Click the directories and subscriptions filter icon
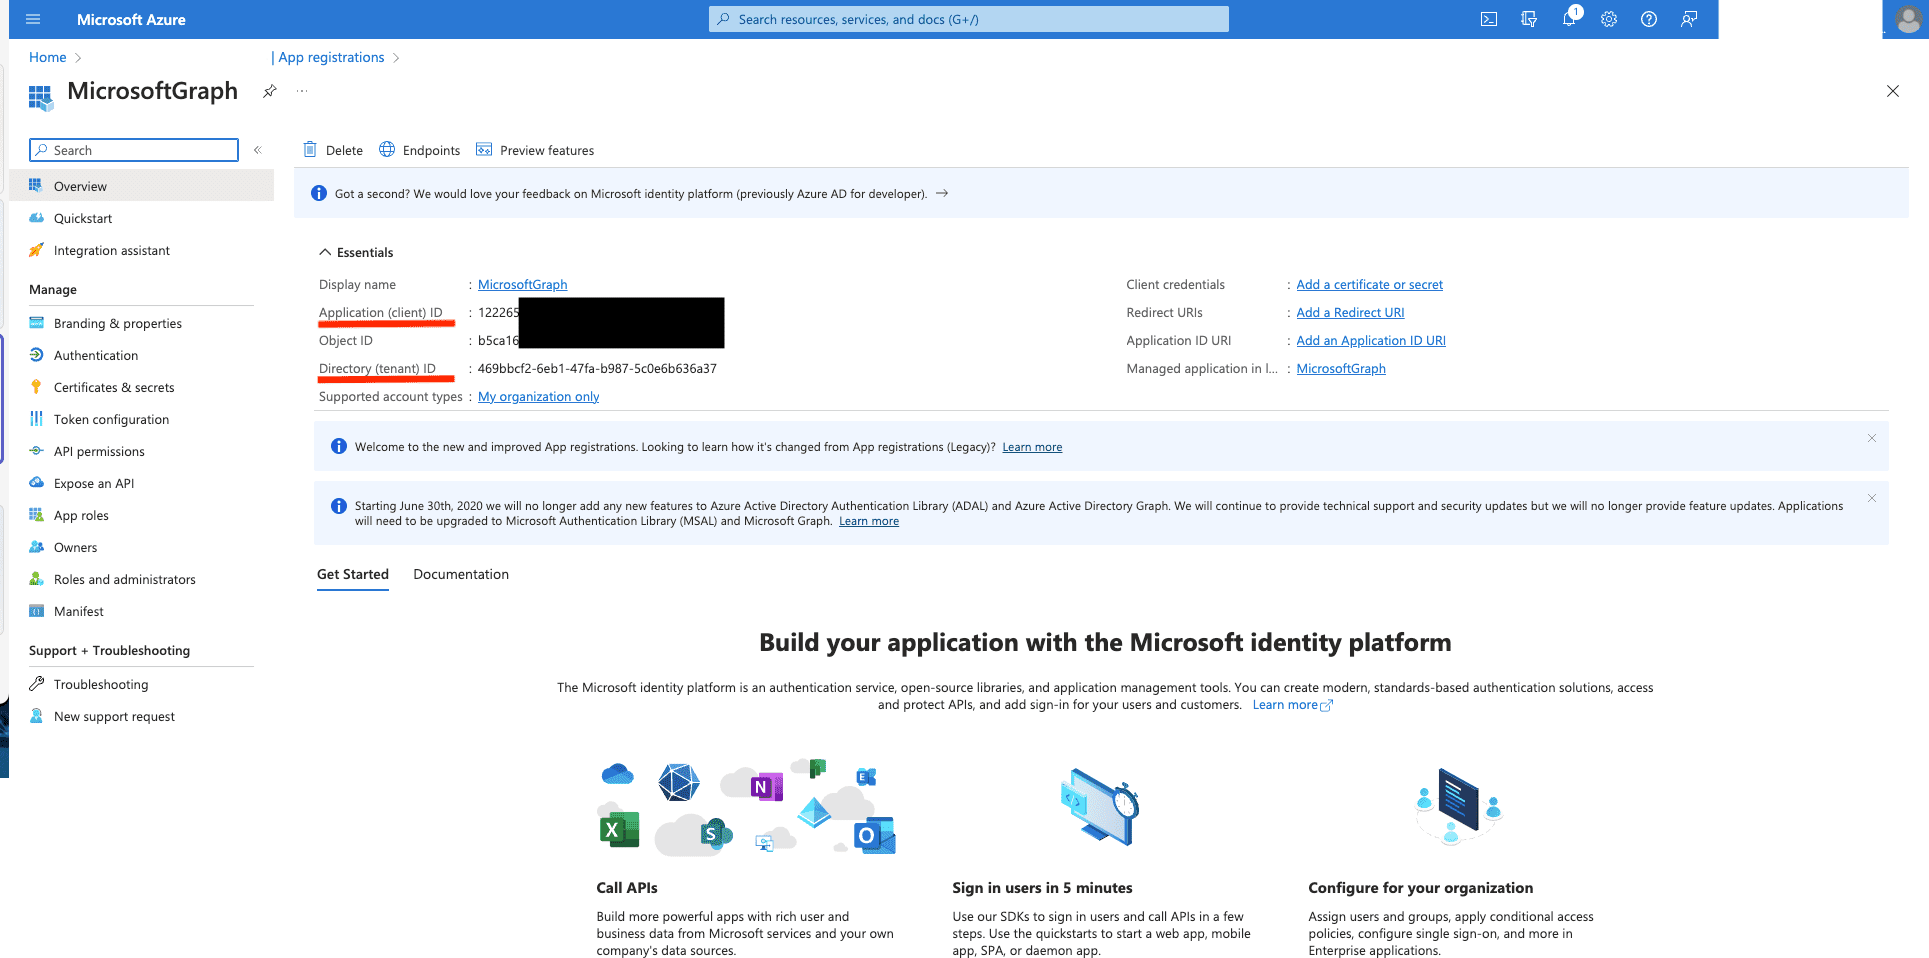The image size is (1929, 958). [1528, 19]
